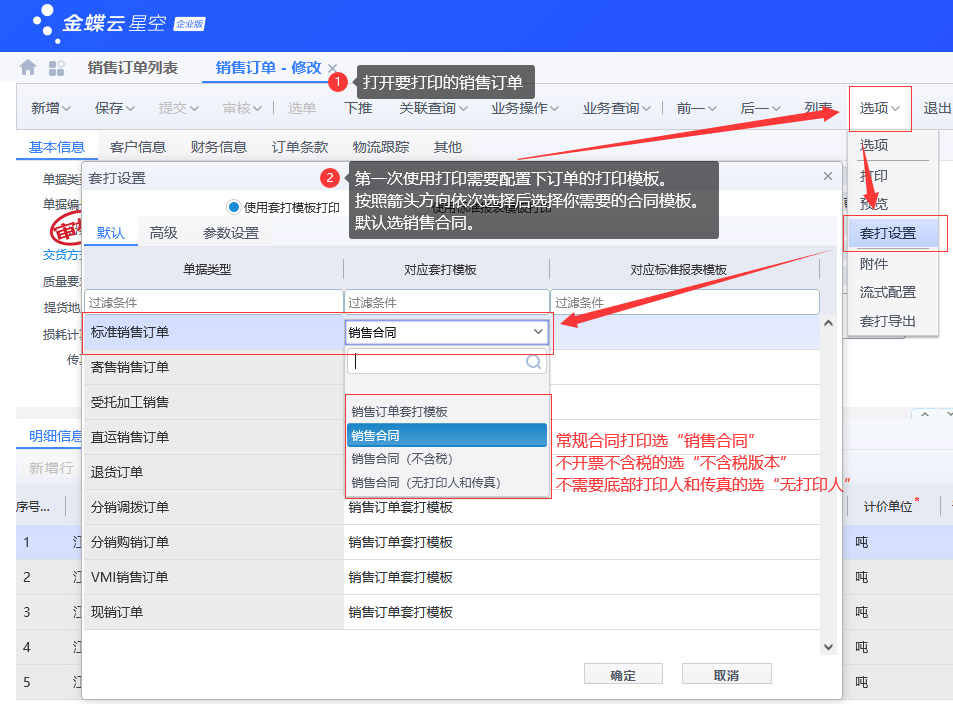953x704 pixels.
Task: Switch to the 客户信息 tab
Action: point(138,147)
